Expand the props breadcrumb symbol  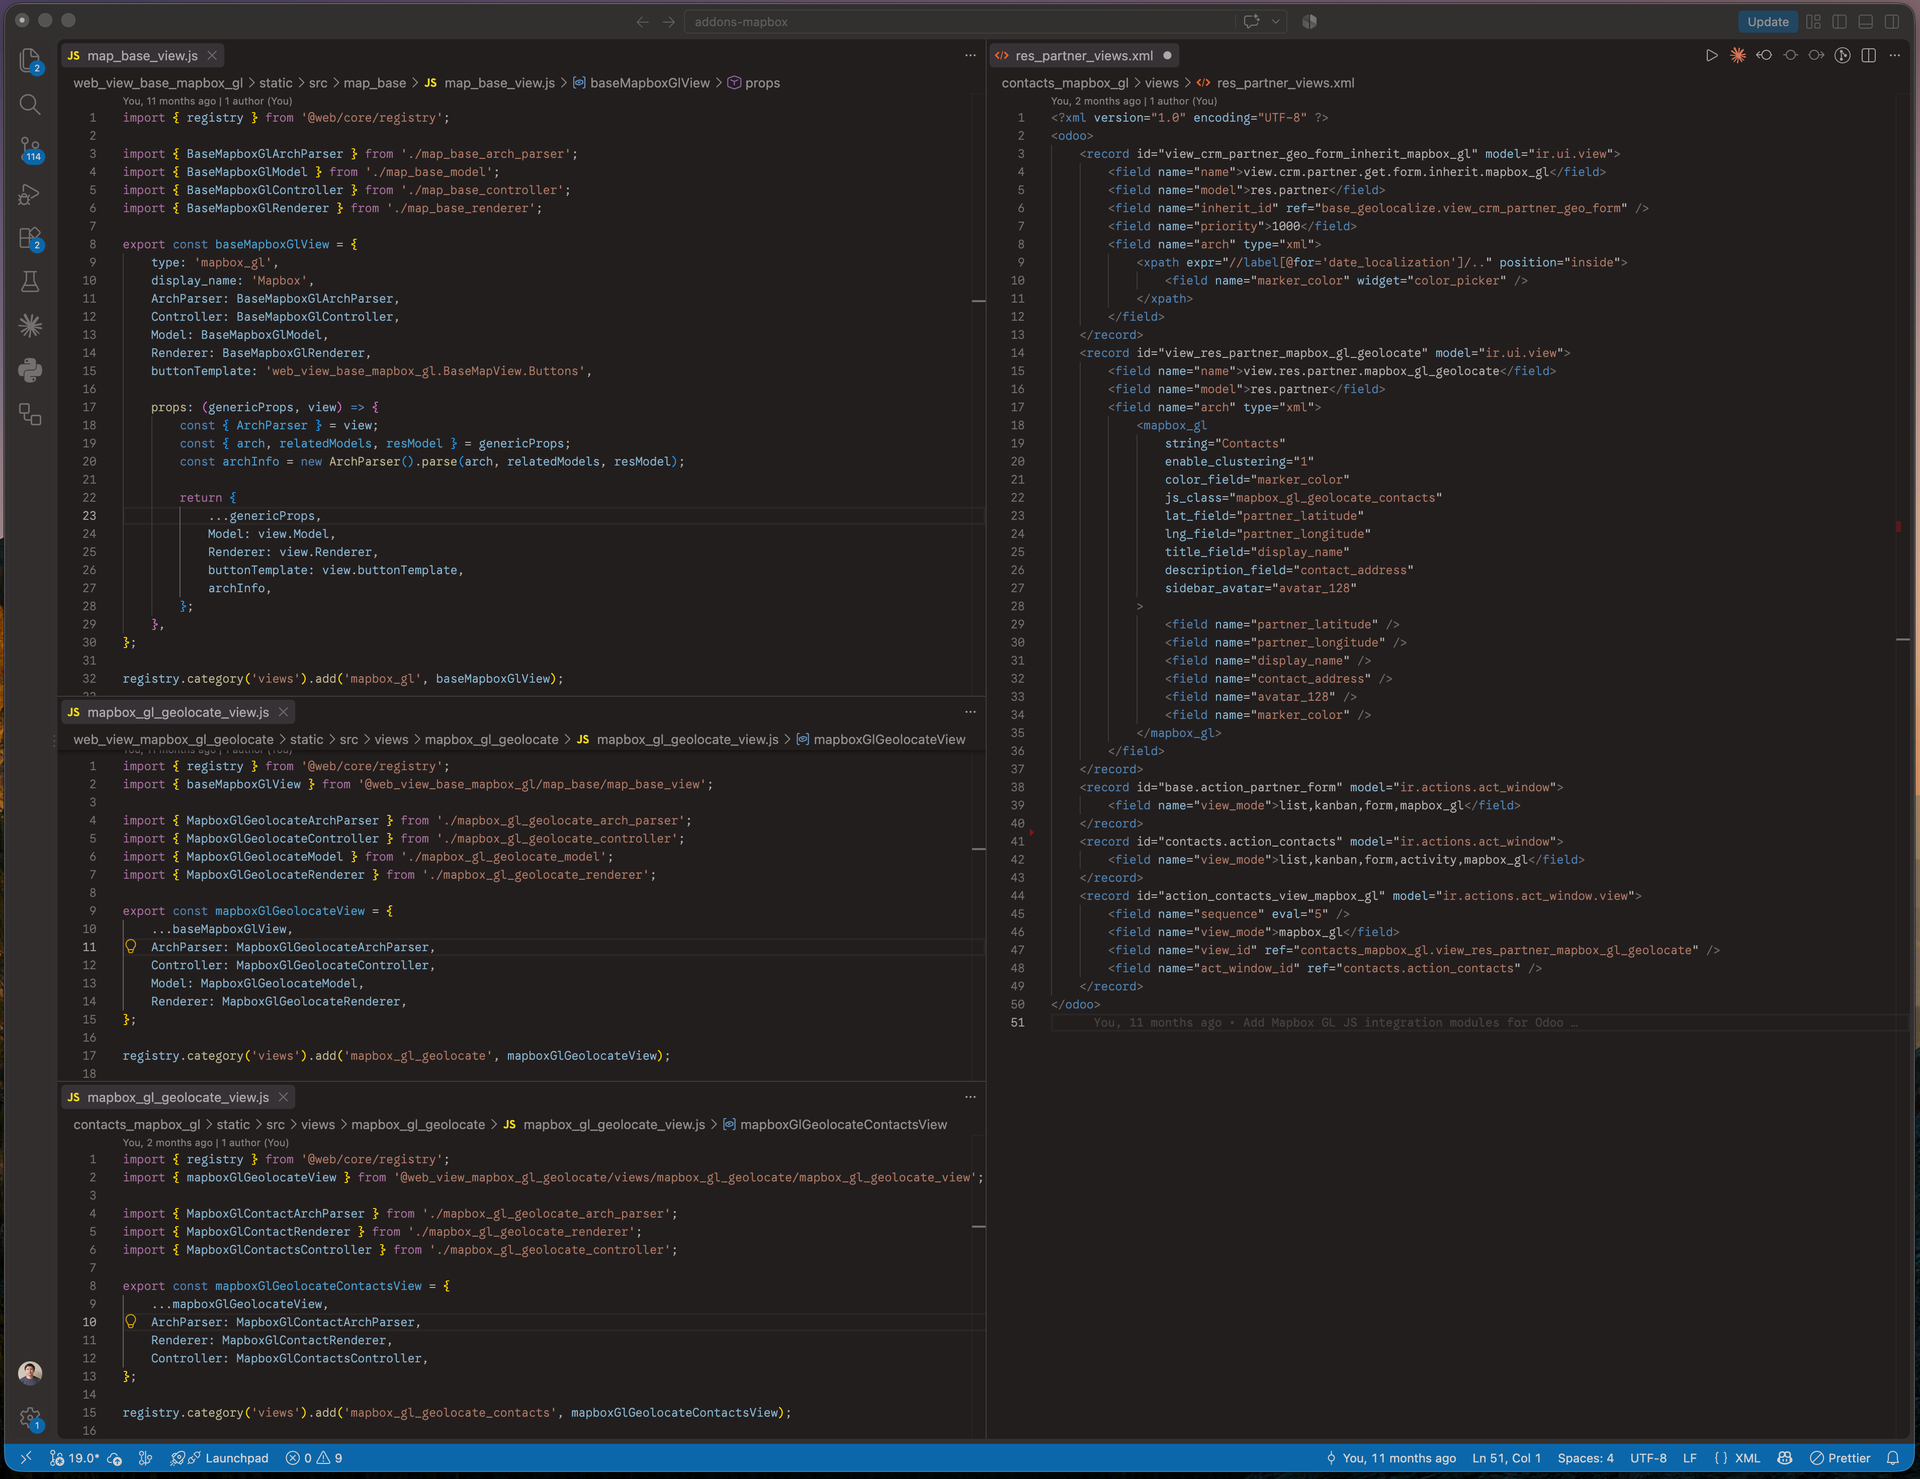[x=754, y=83]
